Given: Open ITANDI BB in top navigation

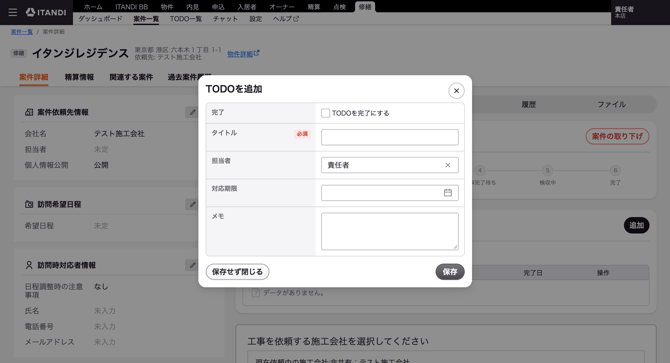Looking at the screenshot, I should 132,7.
